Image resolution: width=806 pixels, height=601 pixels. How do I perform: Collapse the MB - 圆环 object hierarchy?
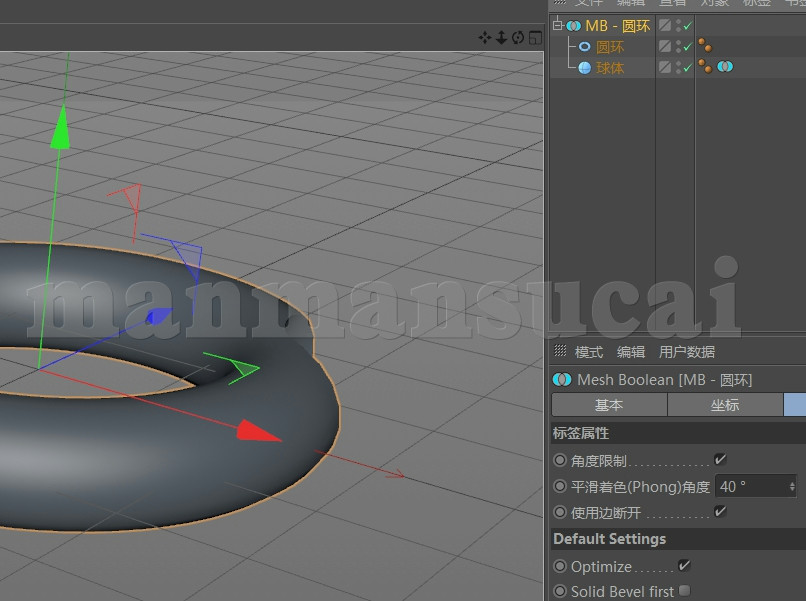557,24
